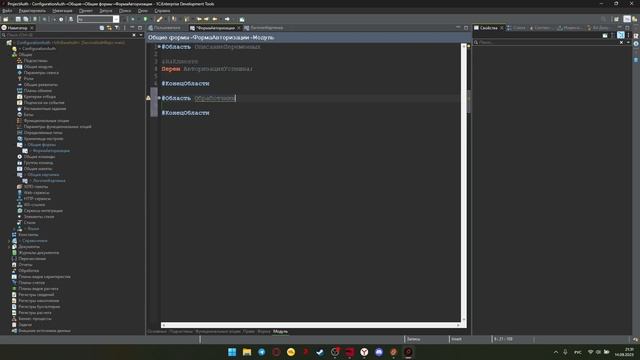Viewport: 640px width, 360px height.
Task: Clear the Navigator search with X
Action: (134, 35)
